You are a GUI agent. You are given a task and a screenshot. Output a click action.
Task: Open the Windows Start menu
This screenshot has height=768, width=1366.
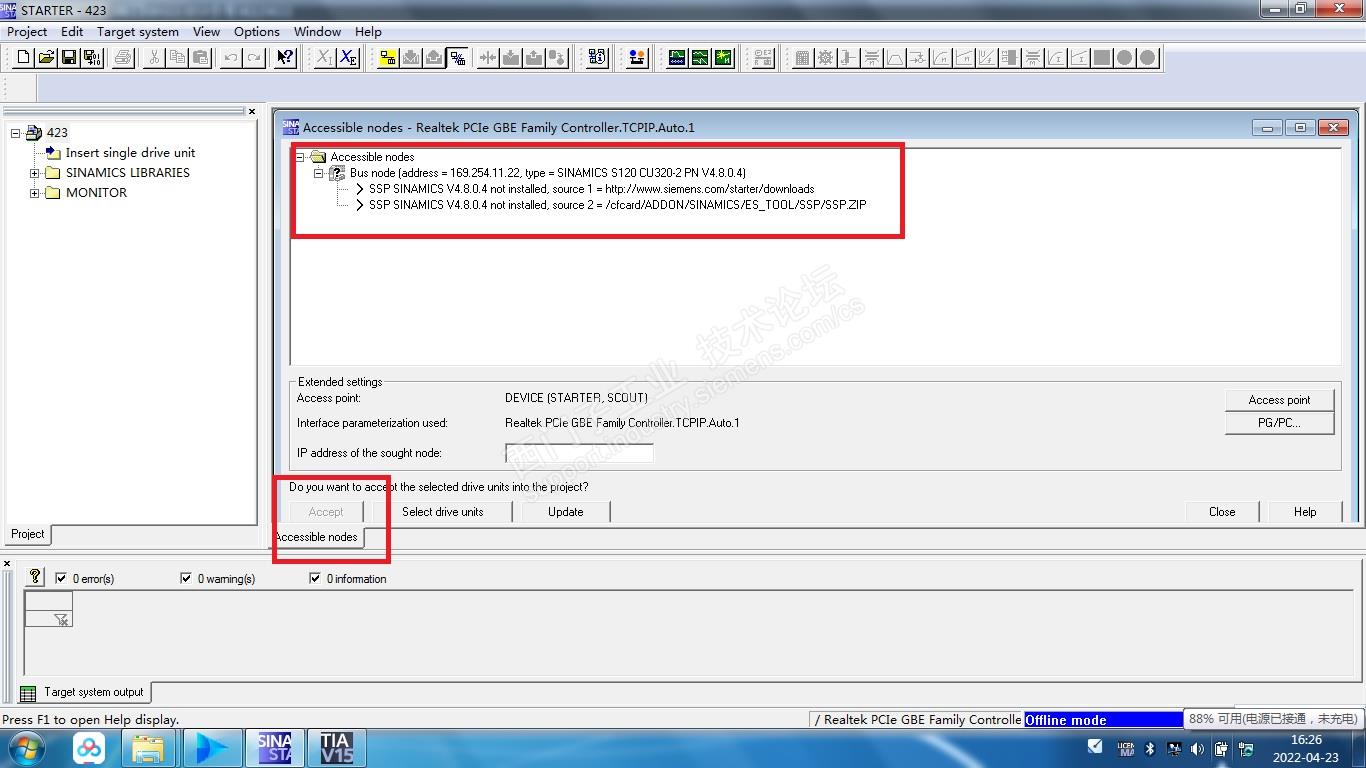point(26,748)
